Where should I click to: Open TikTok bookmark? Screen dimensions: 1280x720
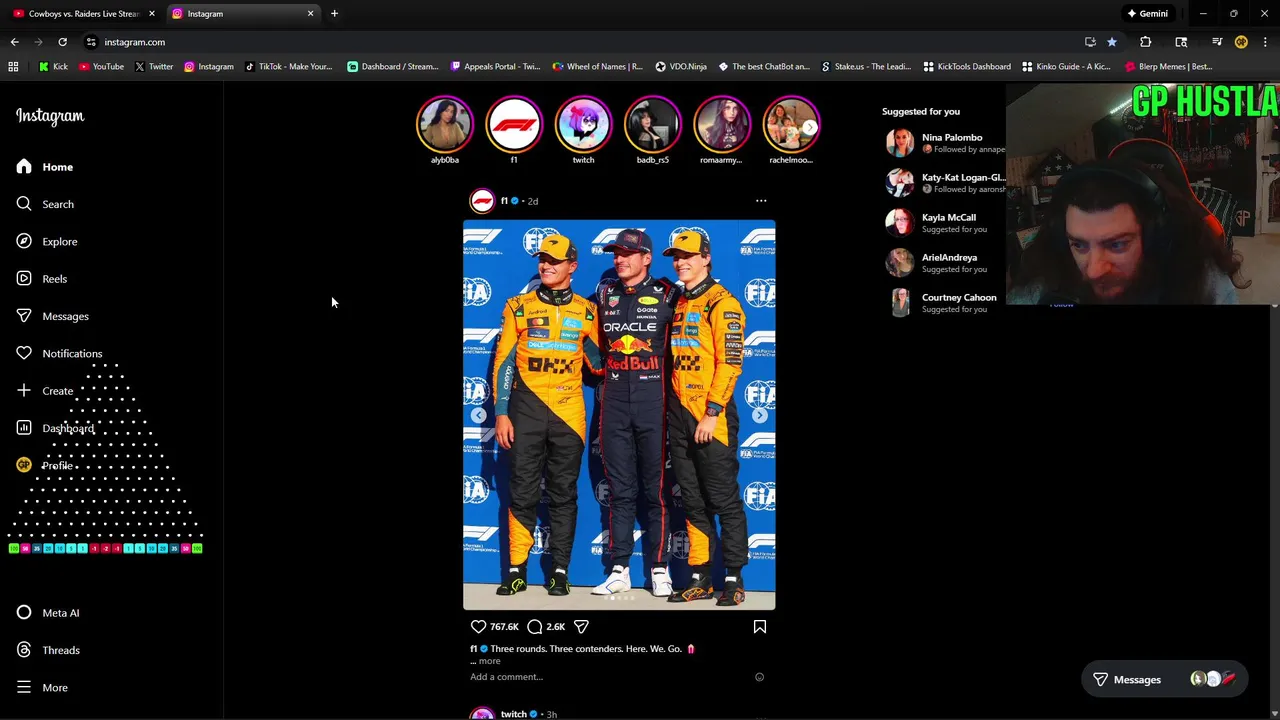pos(289,67)
